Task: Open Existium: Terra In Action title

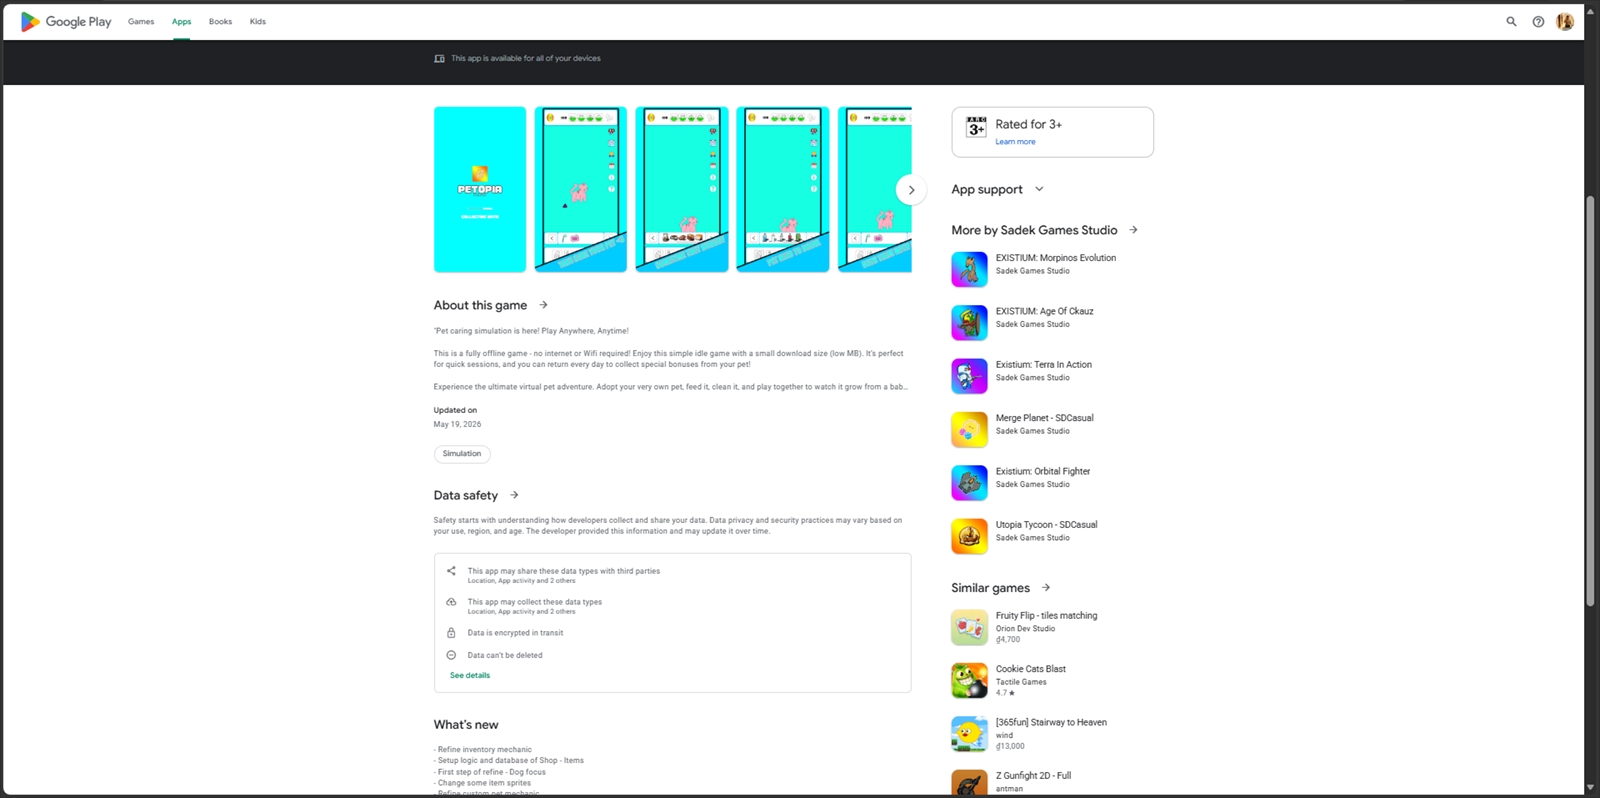Action: point(1043,365)
